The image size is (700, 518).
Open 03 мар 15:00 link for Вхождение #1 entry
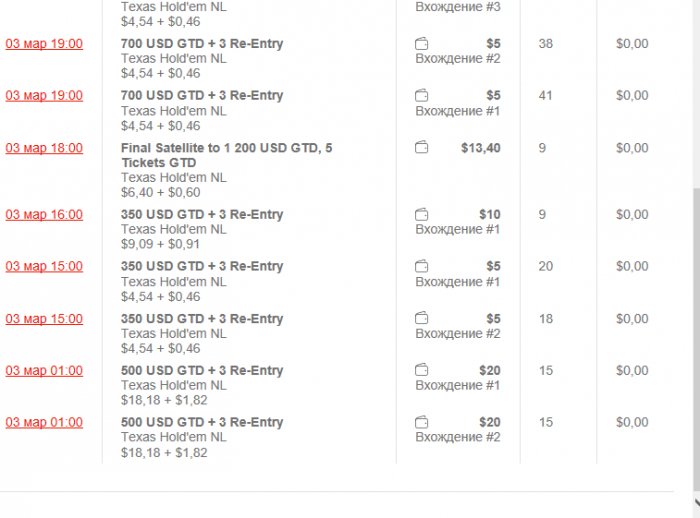click(x=44, y=266)
